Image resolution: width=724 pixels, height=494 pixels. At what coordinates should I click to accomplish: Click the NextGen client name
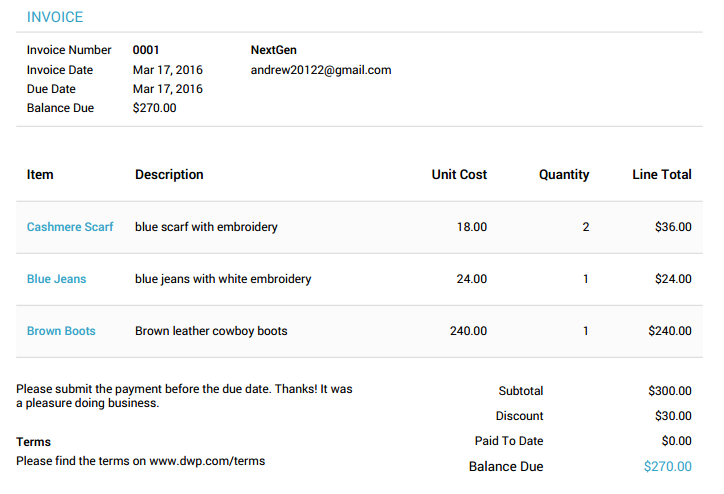(274, 50)
